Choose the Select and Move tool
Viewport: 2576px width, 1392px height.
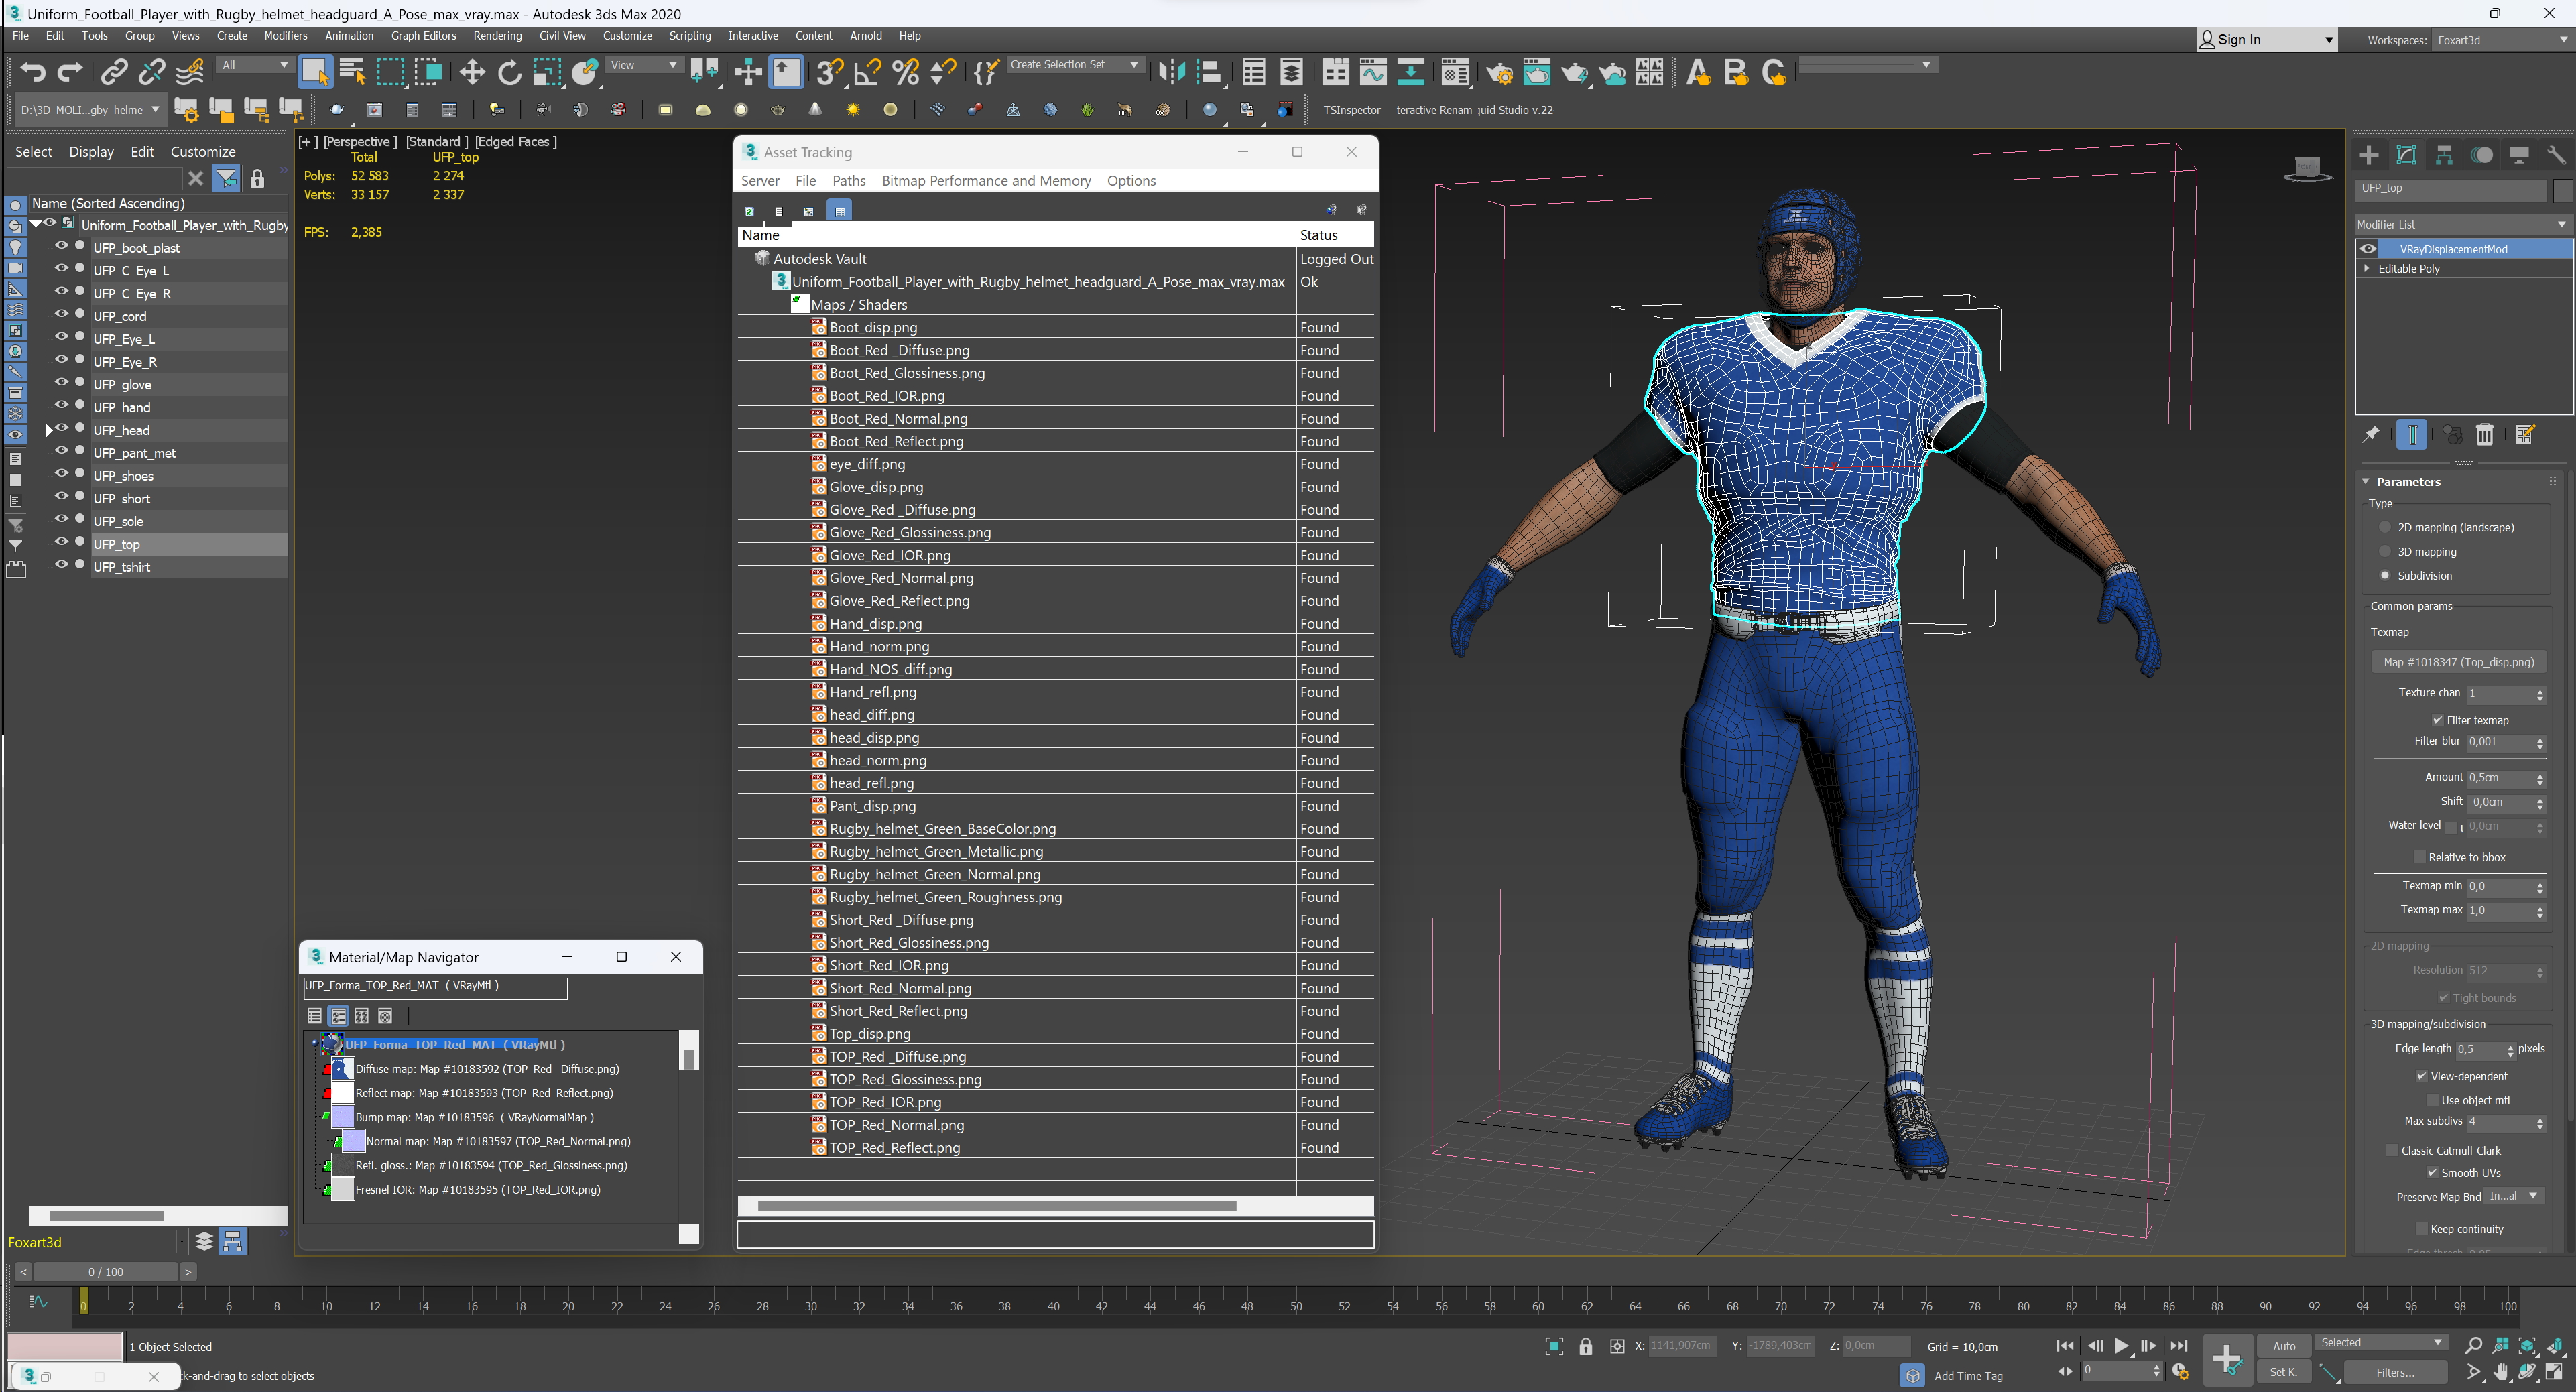pos(472,71)
